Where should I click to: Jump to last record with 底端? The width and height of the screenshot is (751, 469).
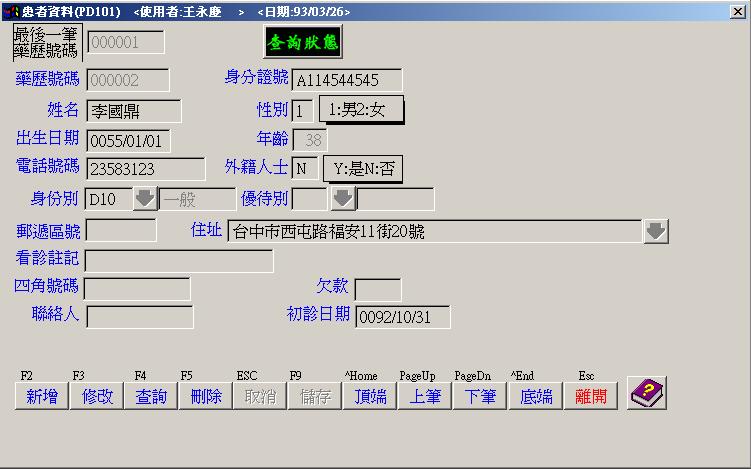(x=536, y=396)
